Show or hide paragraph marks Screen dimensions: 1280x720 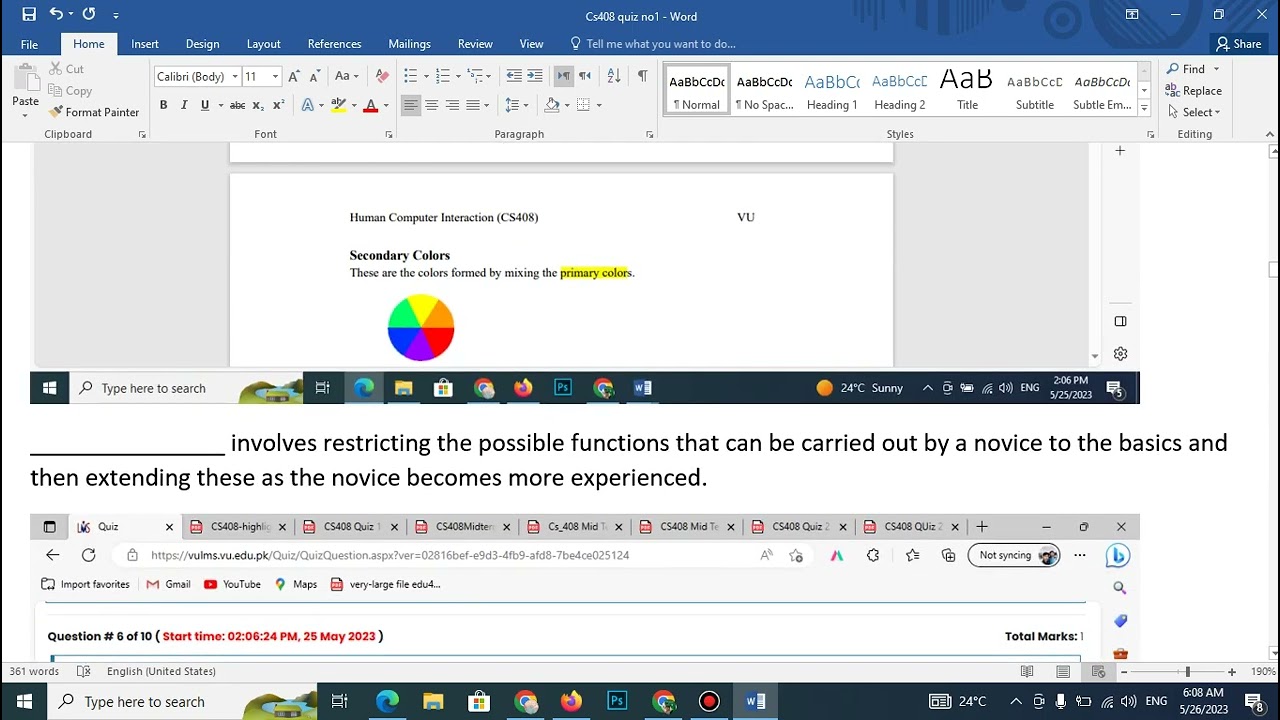pos(642,76)
